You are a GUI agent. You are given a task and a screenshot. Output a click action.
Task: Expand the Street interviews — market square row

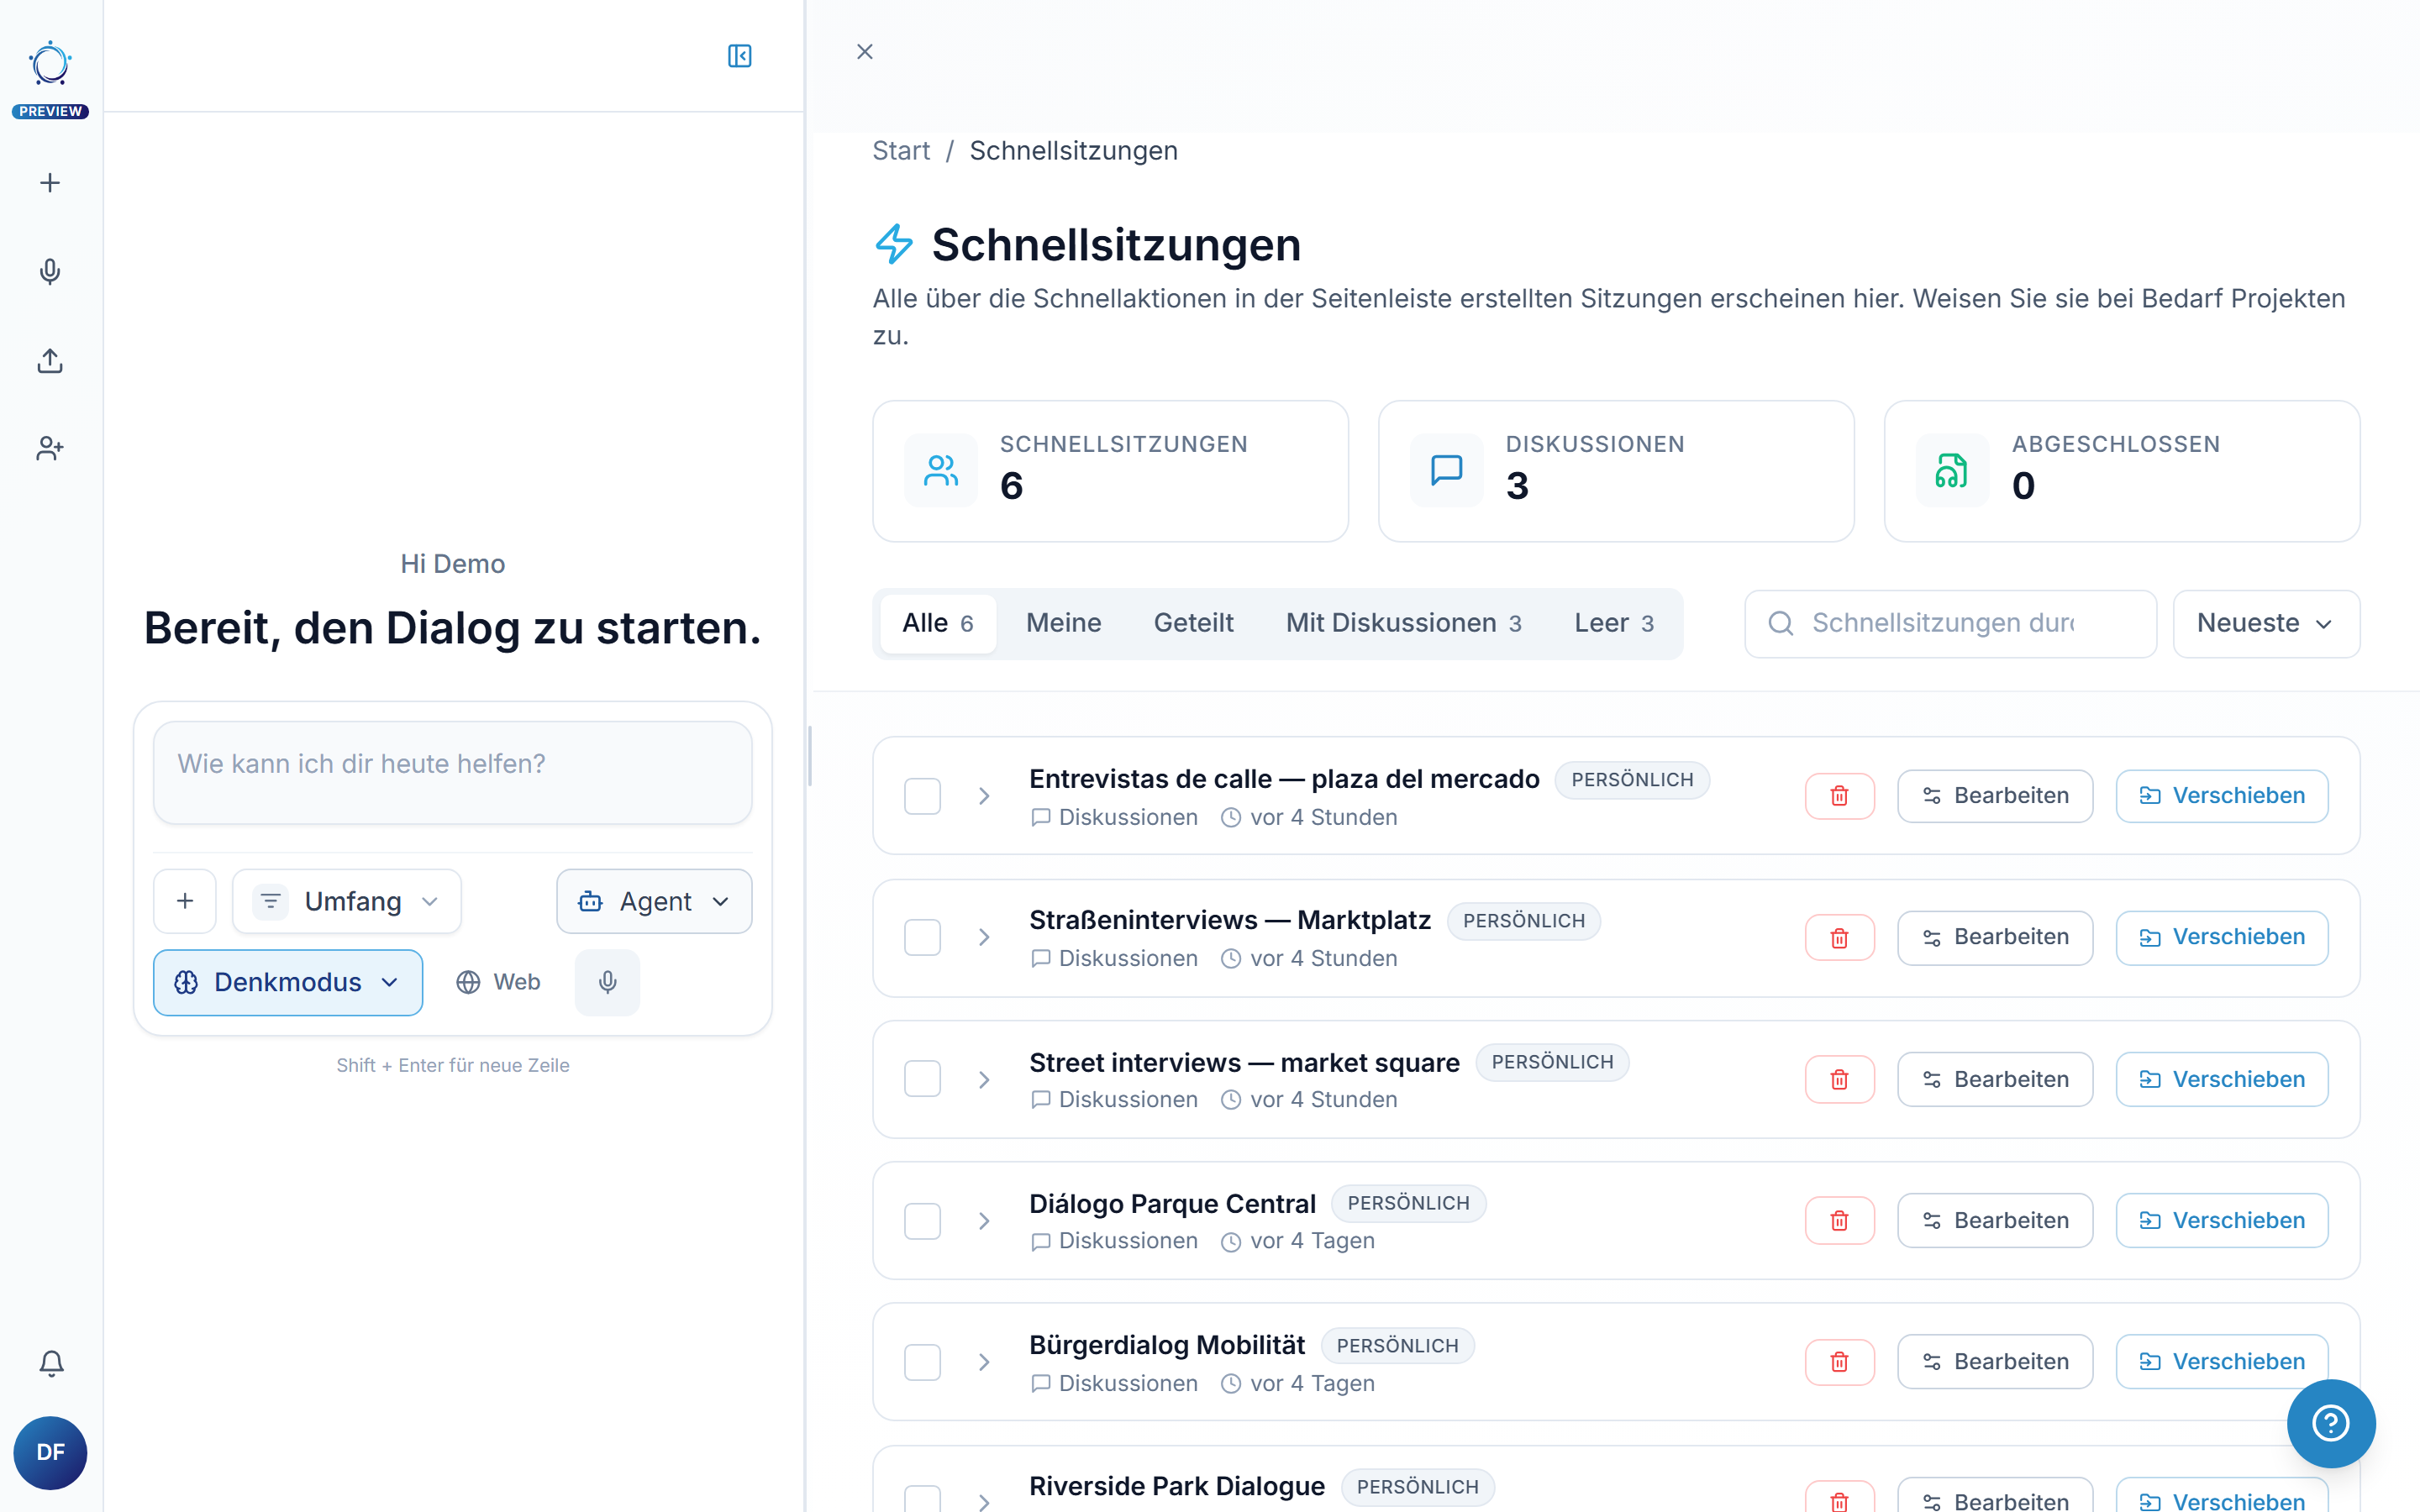pyautogui.click(x=984, y=1079)
